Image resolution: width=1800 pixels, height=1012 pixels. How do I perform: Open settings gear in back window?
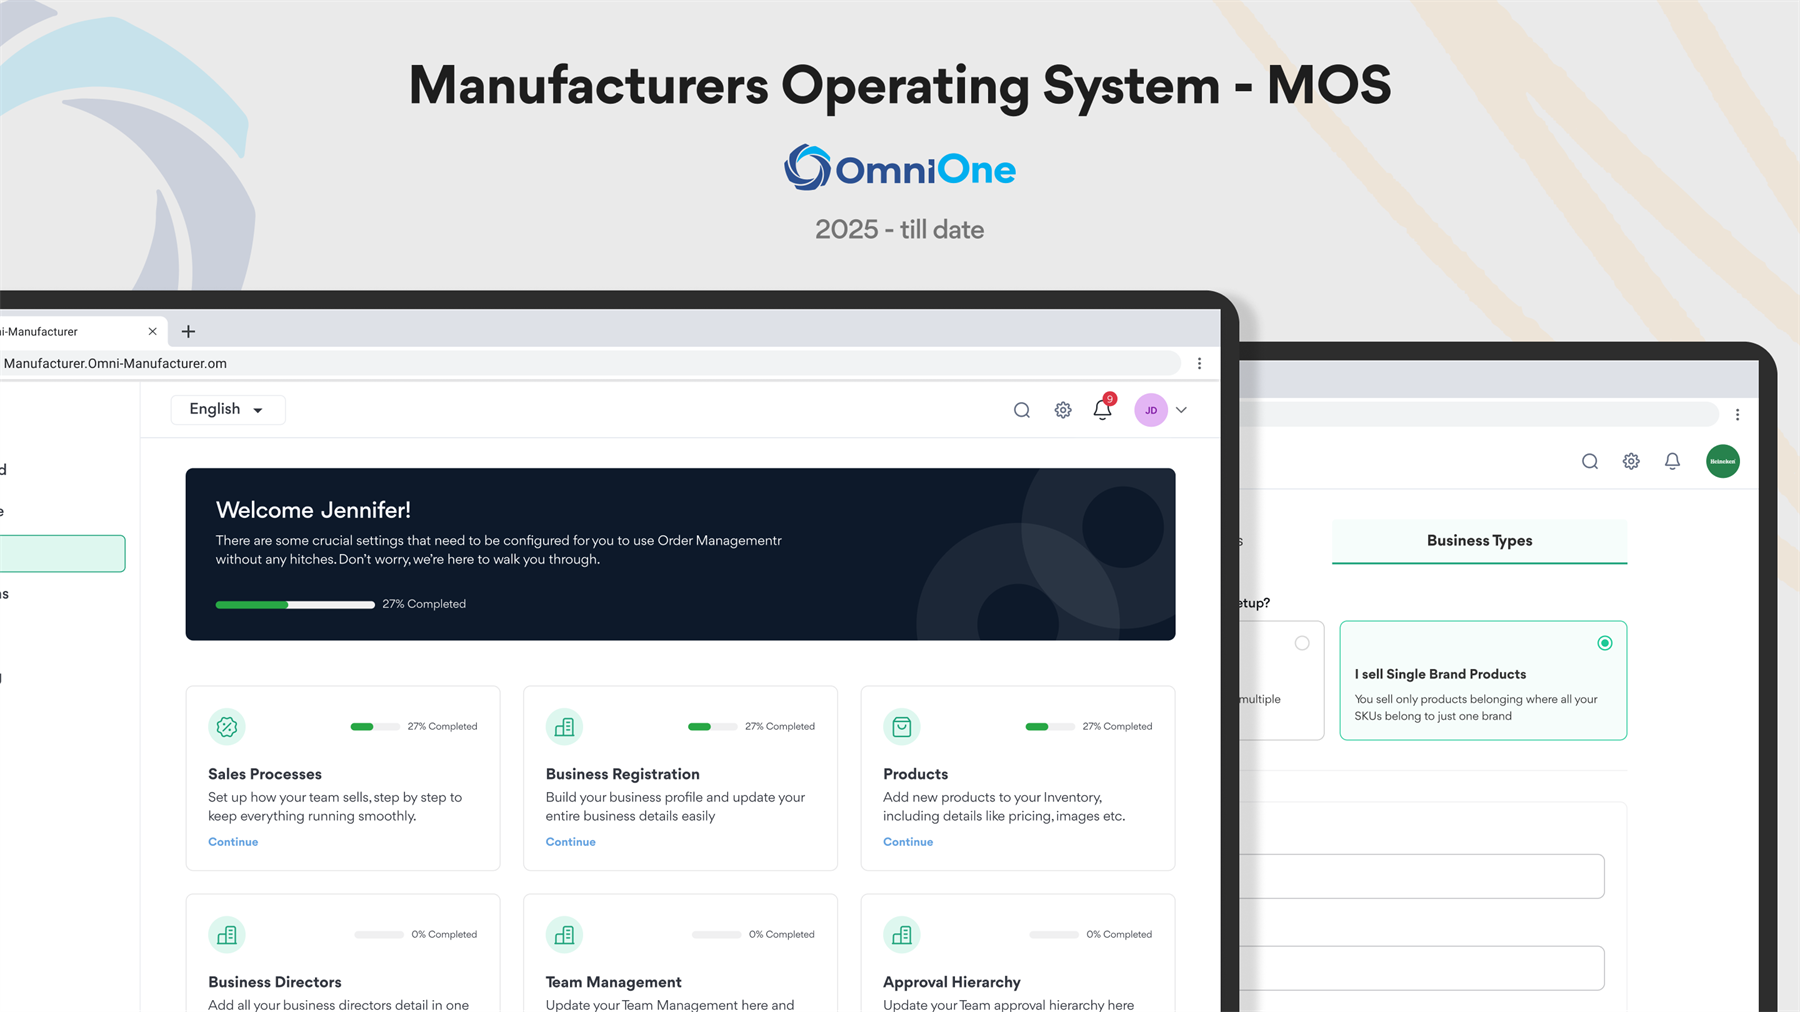tap(1631, 461)
